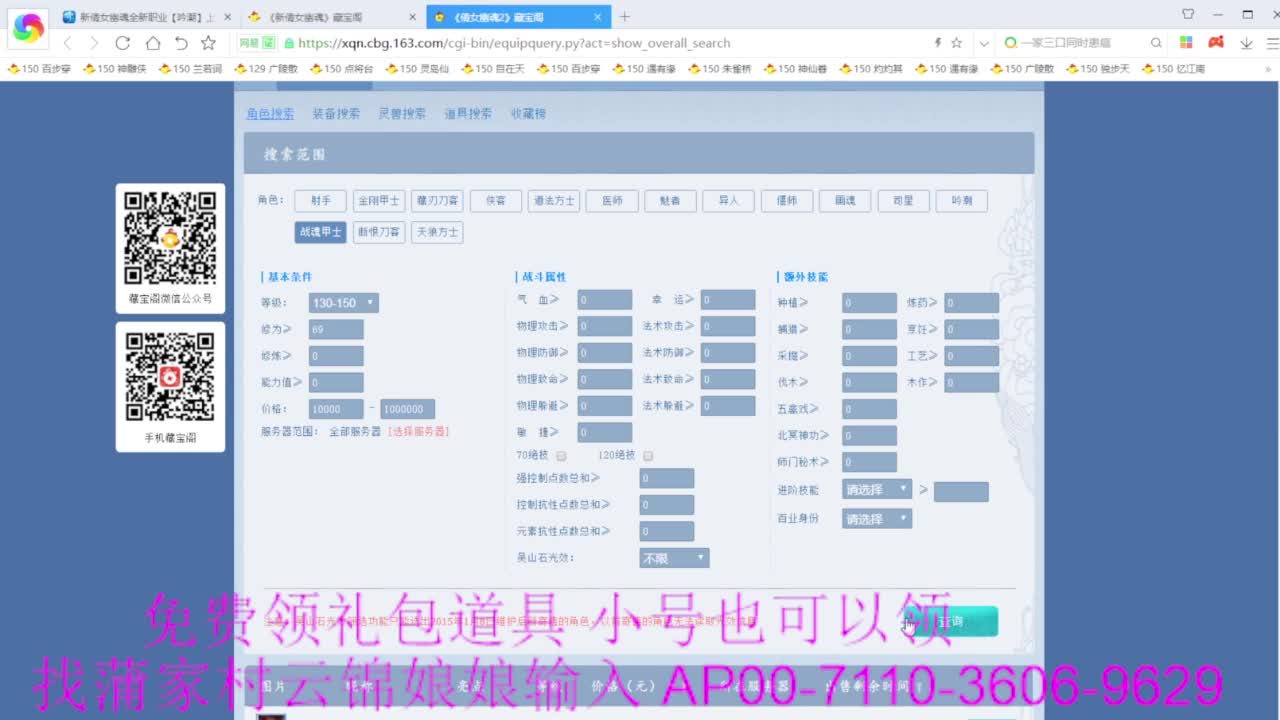Click the price input showing 10000
The width and height of the screenshot is (1280, 720).
point(335,408)
